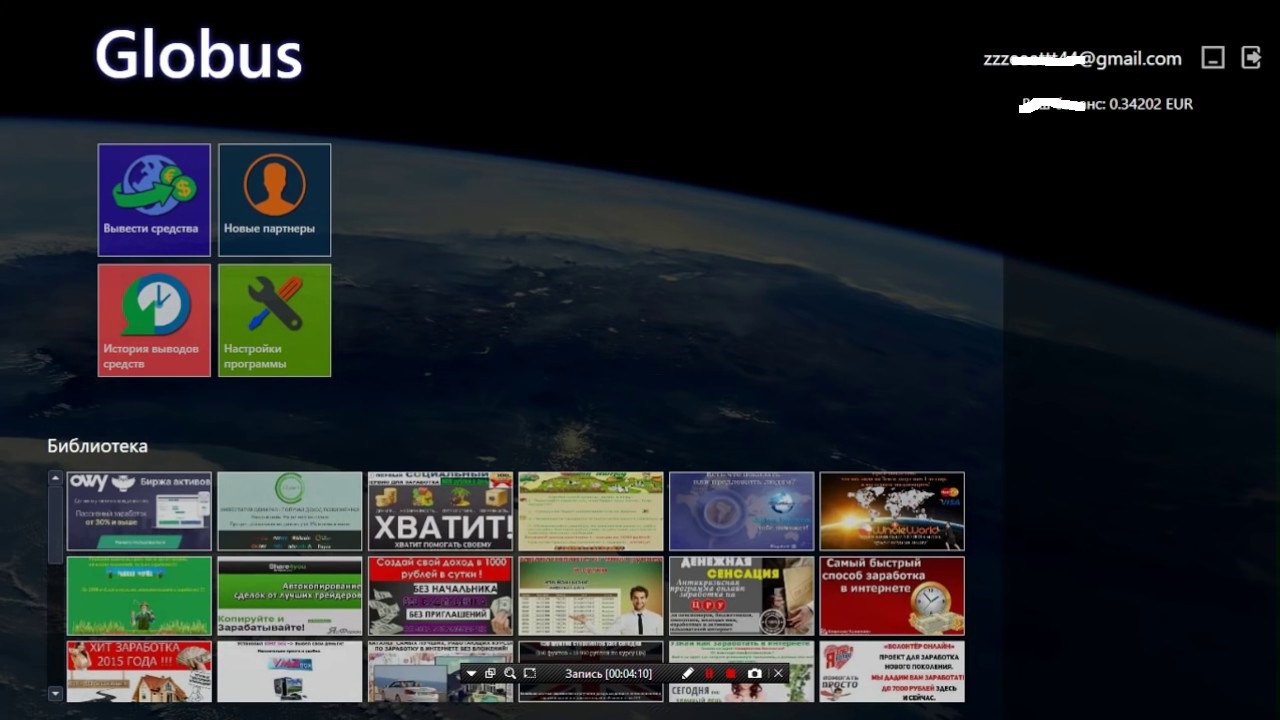Click the 0.34202 EUR balance
The width and height of the screenshot is (1280, 720).
click(1151, 104)
